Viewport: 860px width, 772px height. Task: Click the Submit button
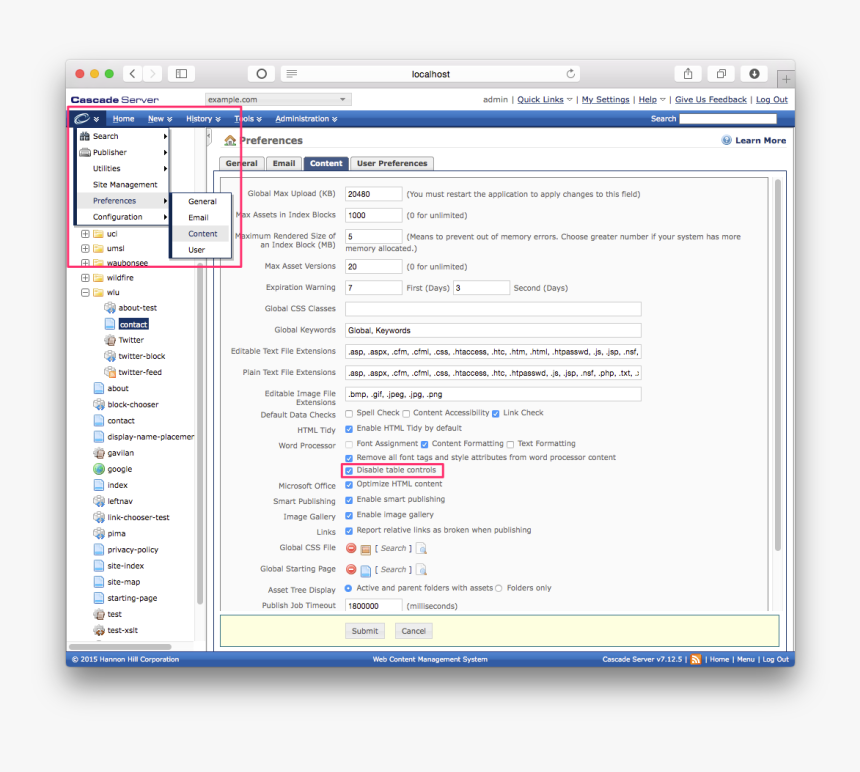pos(365,631)
